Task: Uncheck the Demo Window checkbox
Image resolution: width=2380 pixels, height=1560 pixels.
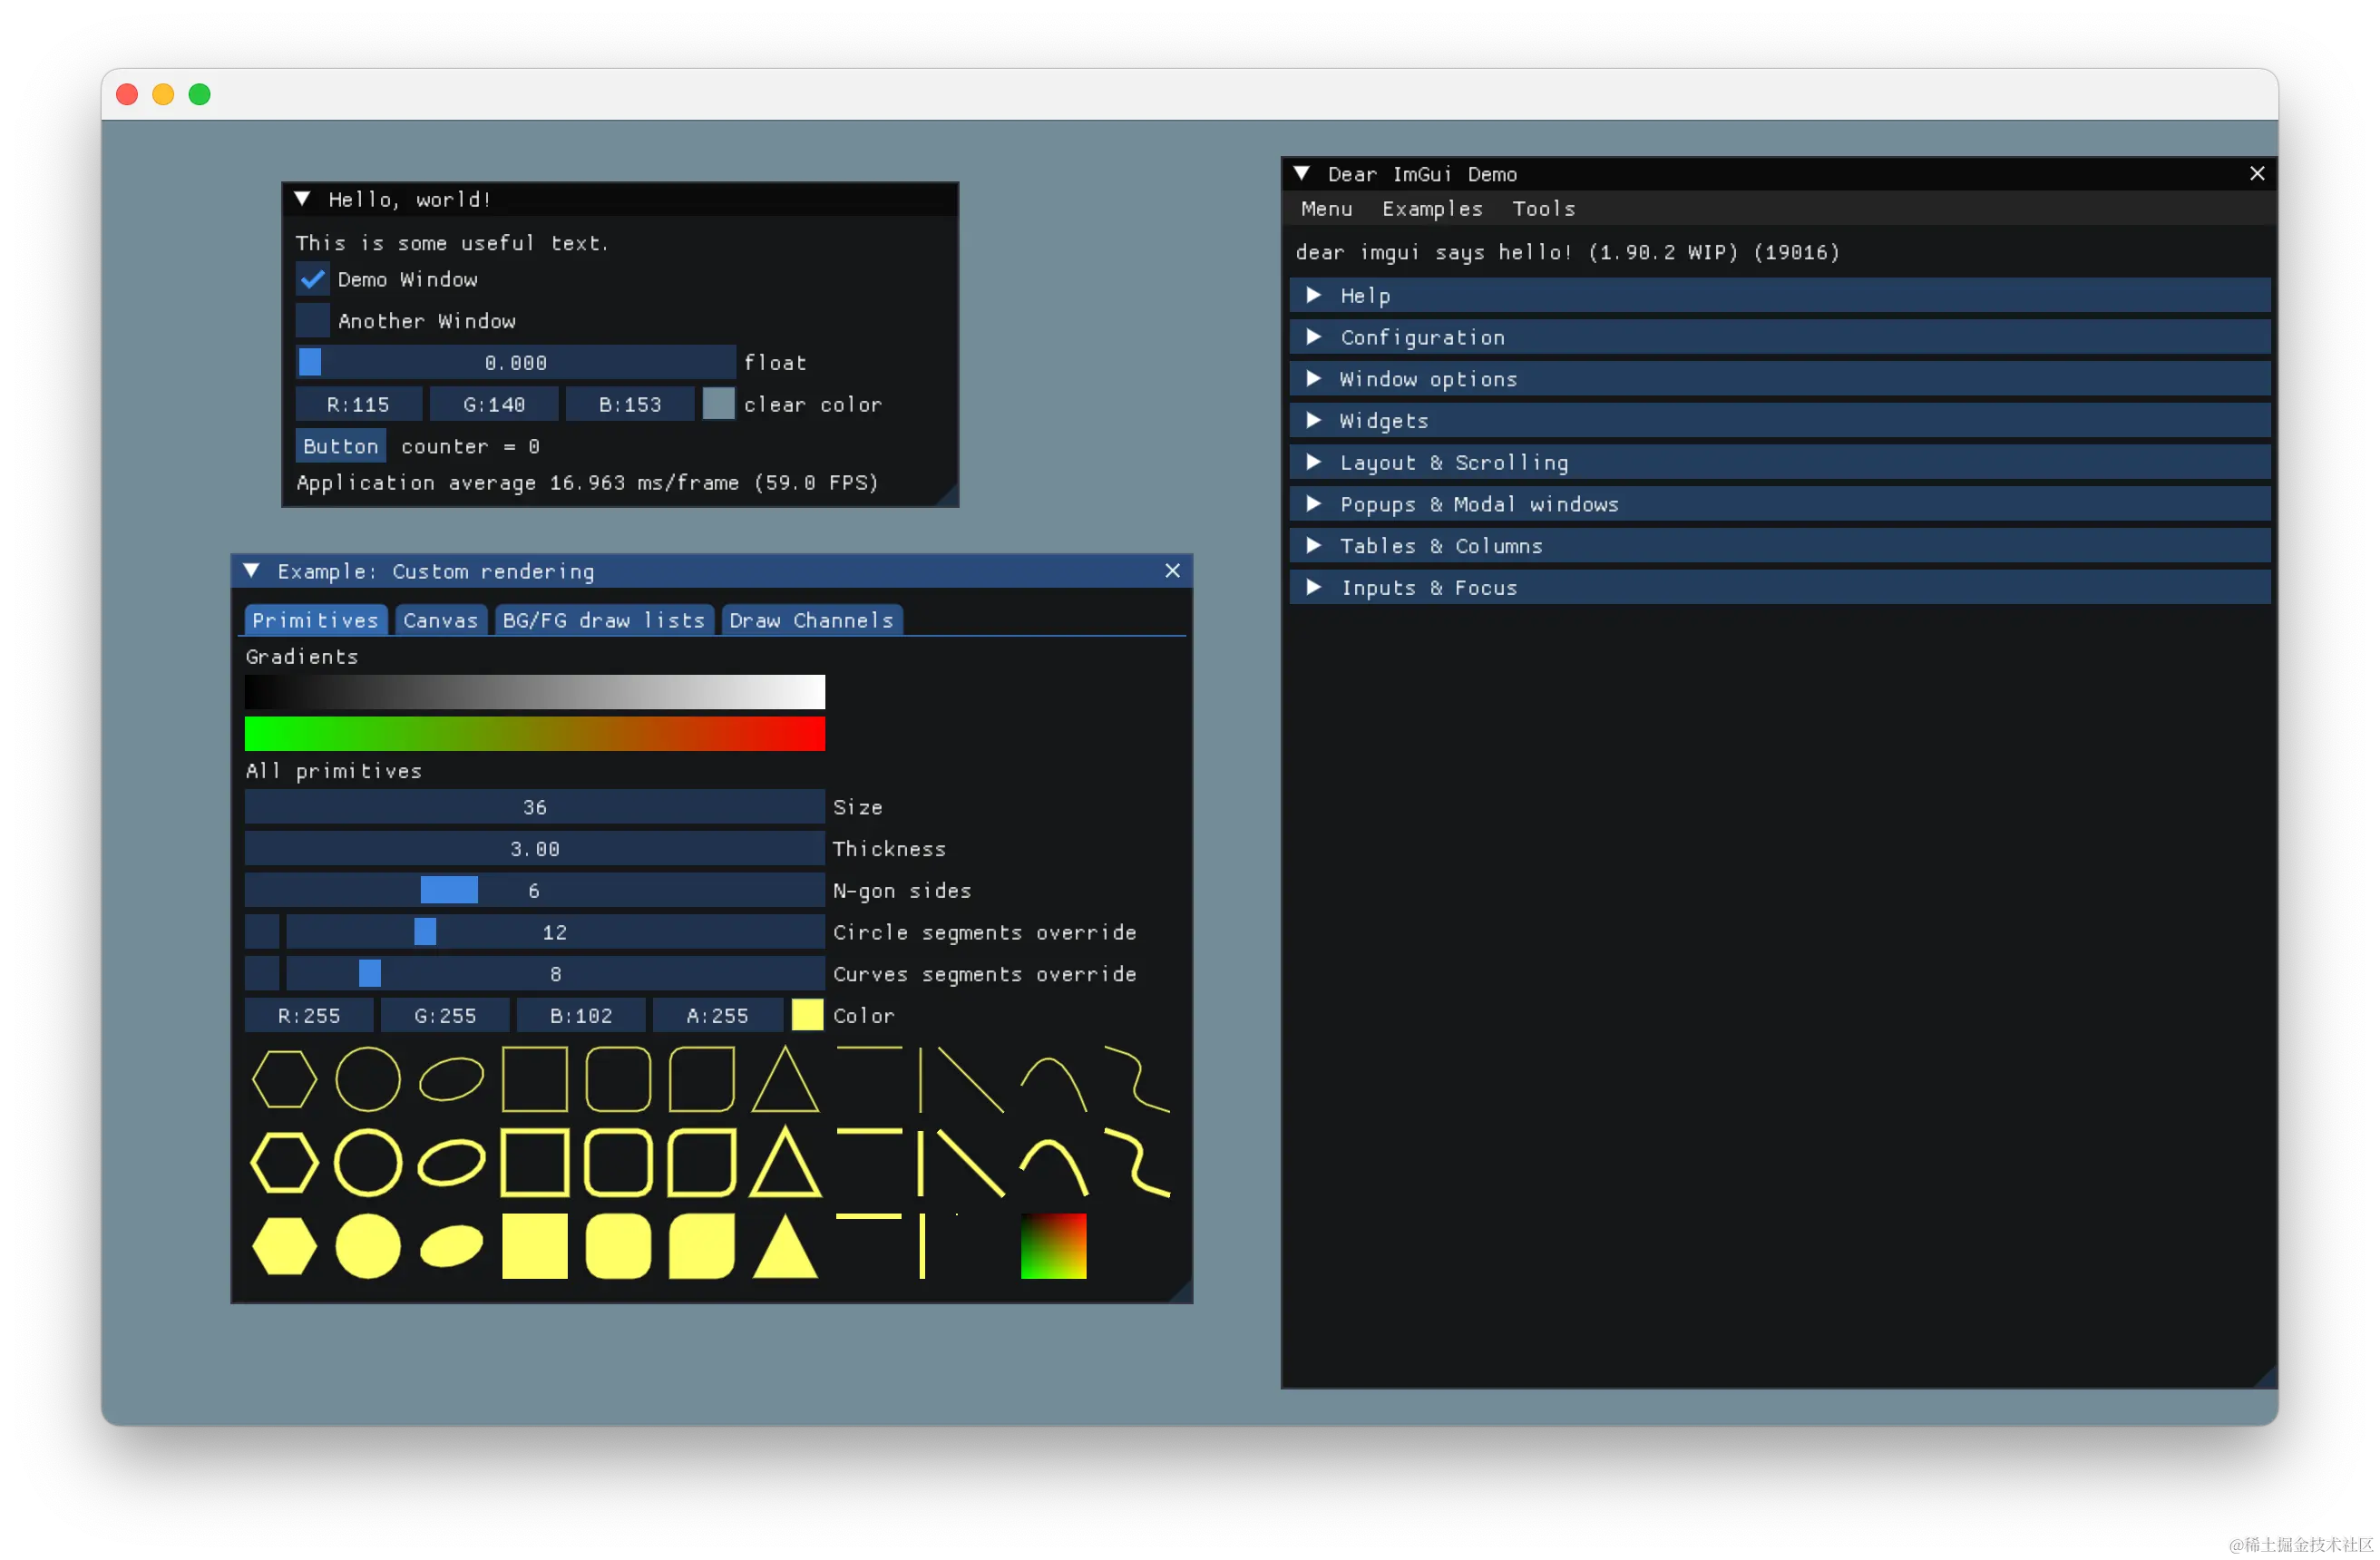Action: click(313, 279)
